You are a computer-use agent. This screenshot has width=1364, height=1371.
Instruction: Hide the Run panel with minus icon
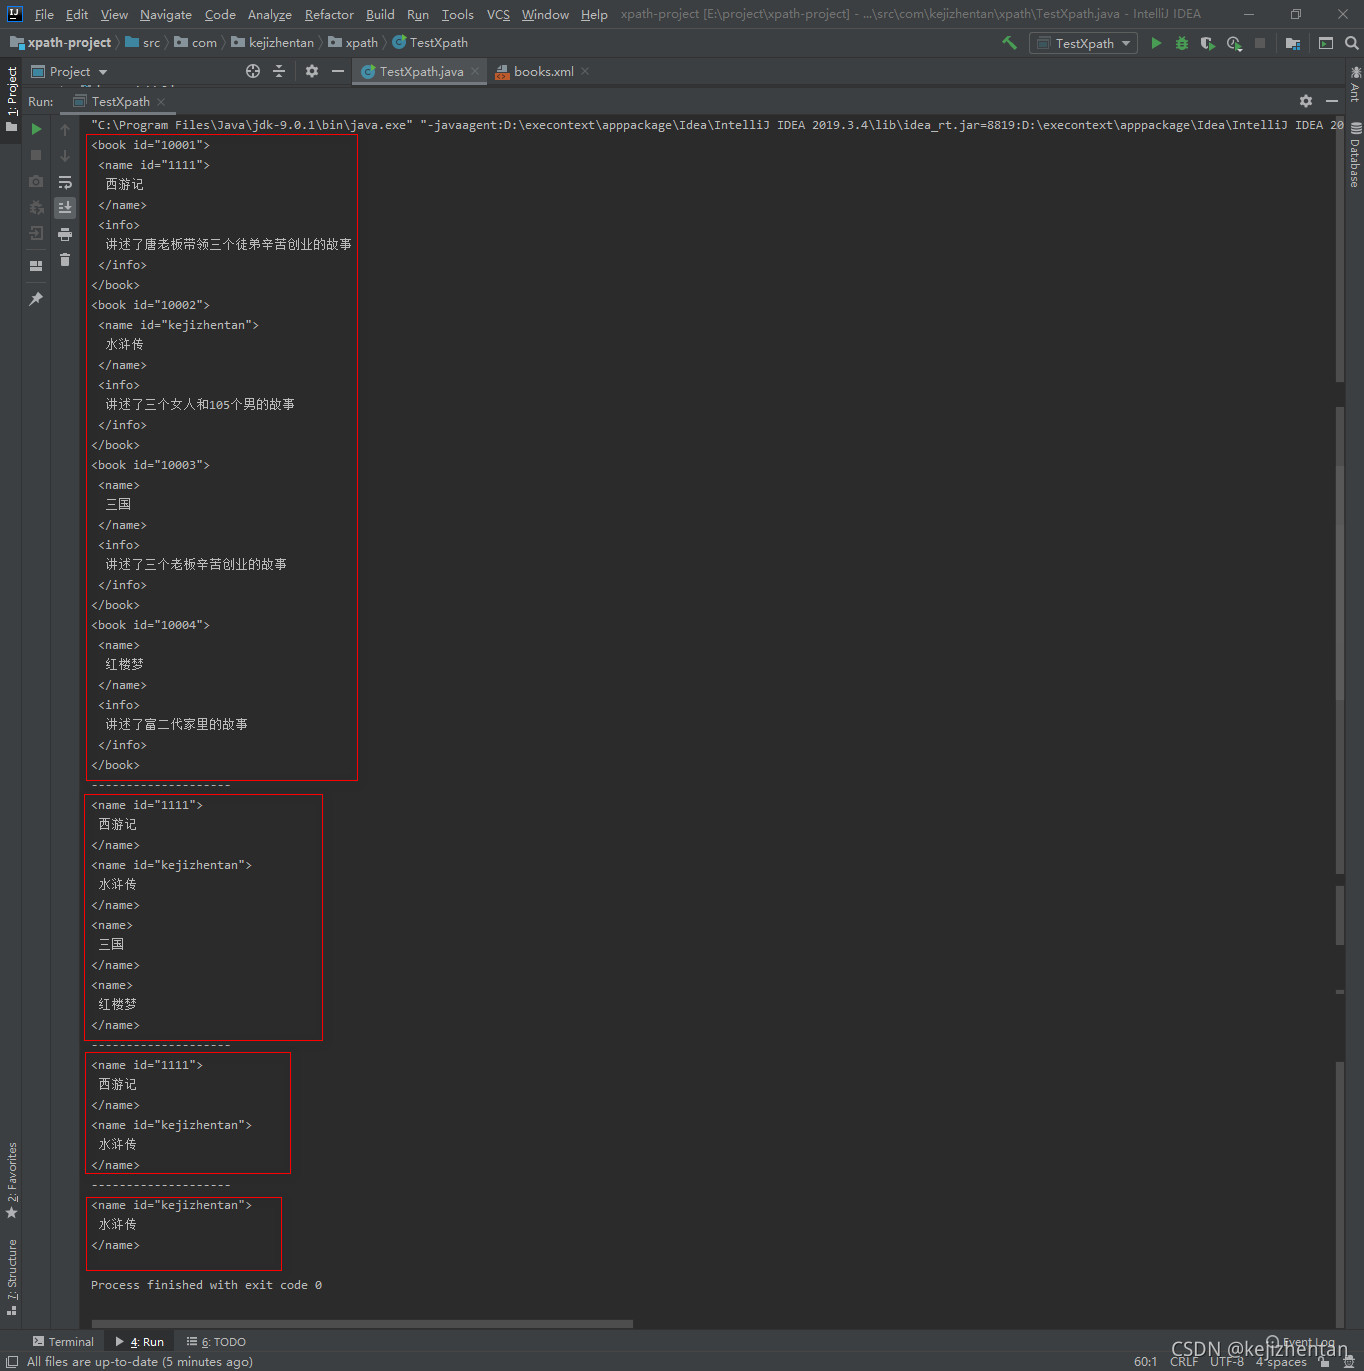pyautogui.click(x=1332, y=101)
